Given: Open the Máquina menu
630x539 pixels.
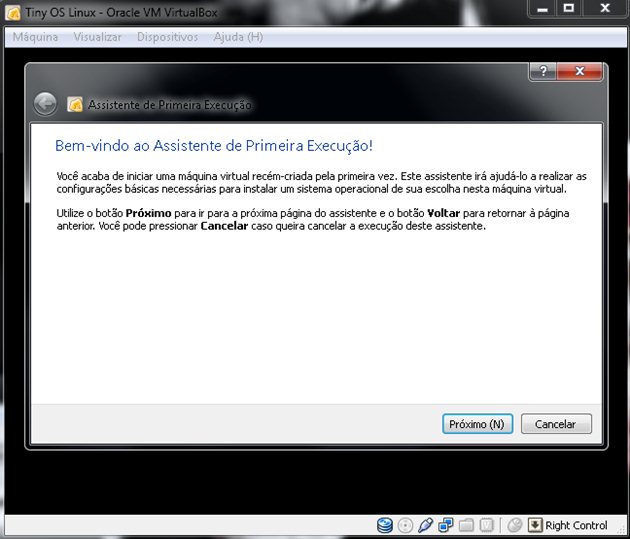Looking at the screenshot, I should coord(35,37).
